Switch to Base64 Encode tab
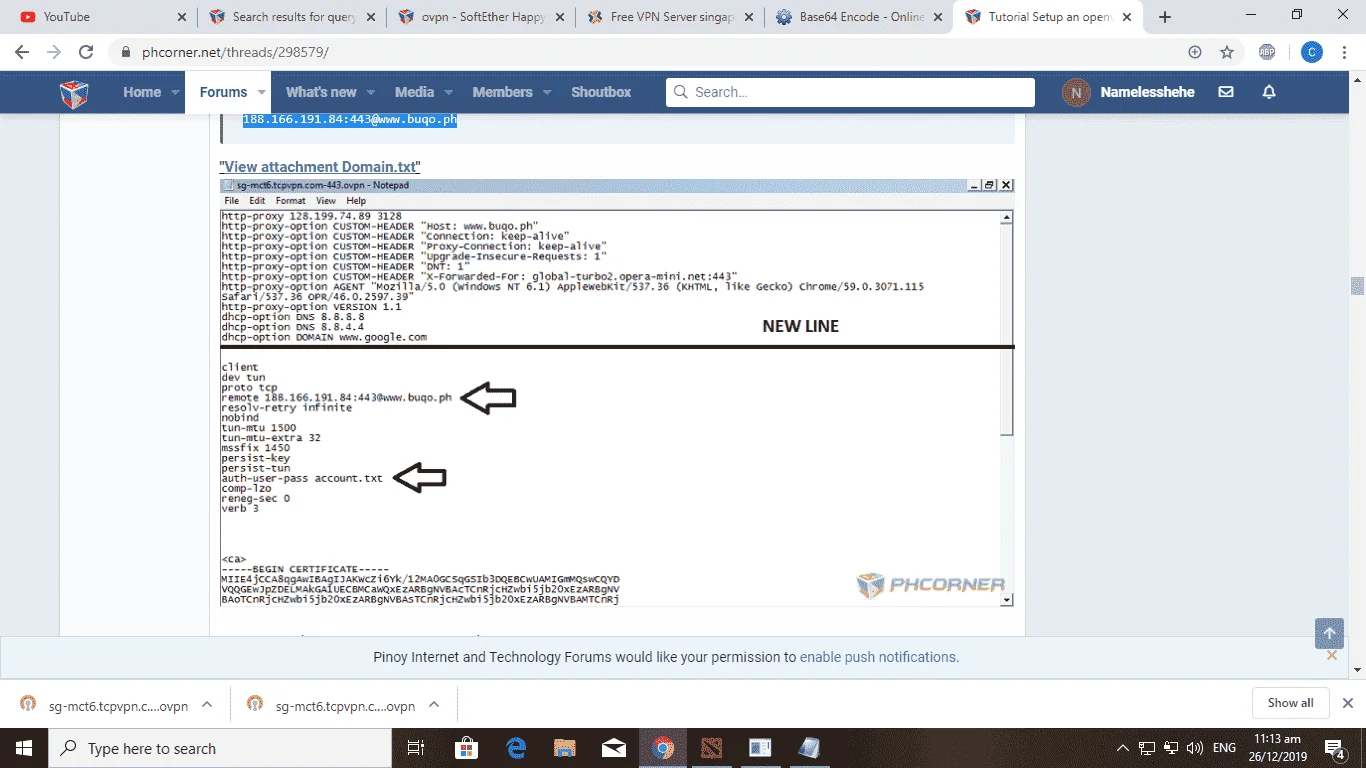The width and height of the screenshot is (1366, 768). click(x=859, y=17)
